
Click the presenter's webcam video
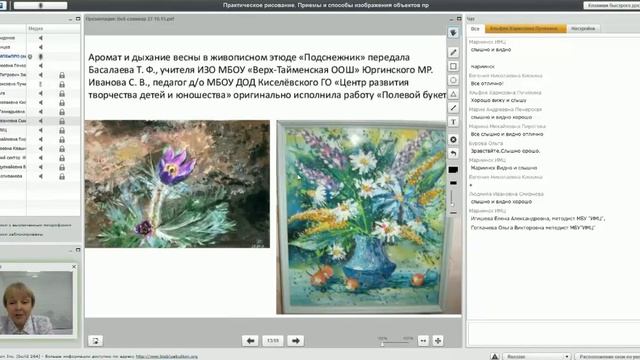(x=37, y=302)
